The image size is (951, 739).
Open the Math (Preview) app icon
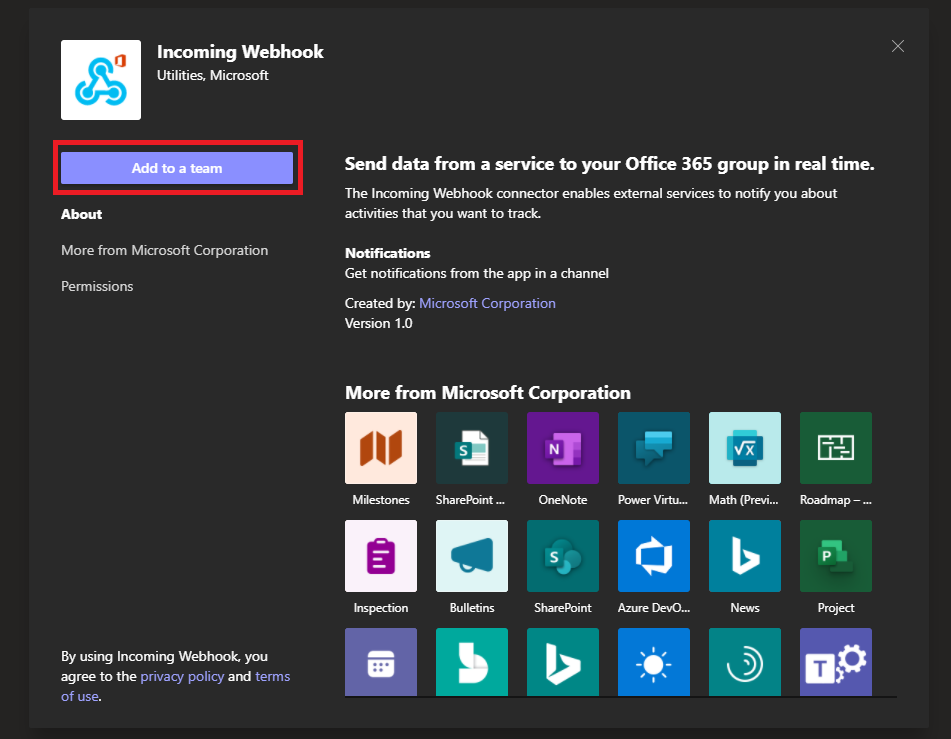coord(745,448)
